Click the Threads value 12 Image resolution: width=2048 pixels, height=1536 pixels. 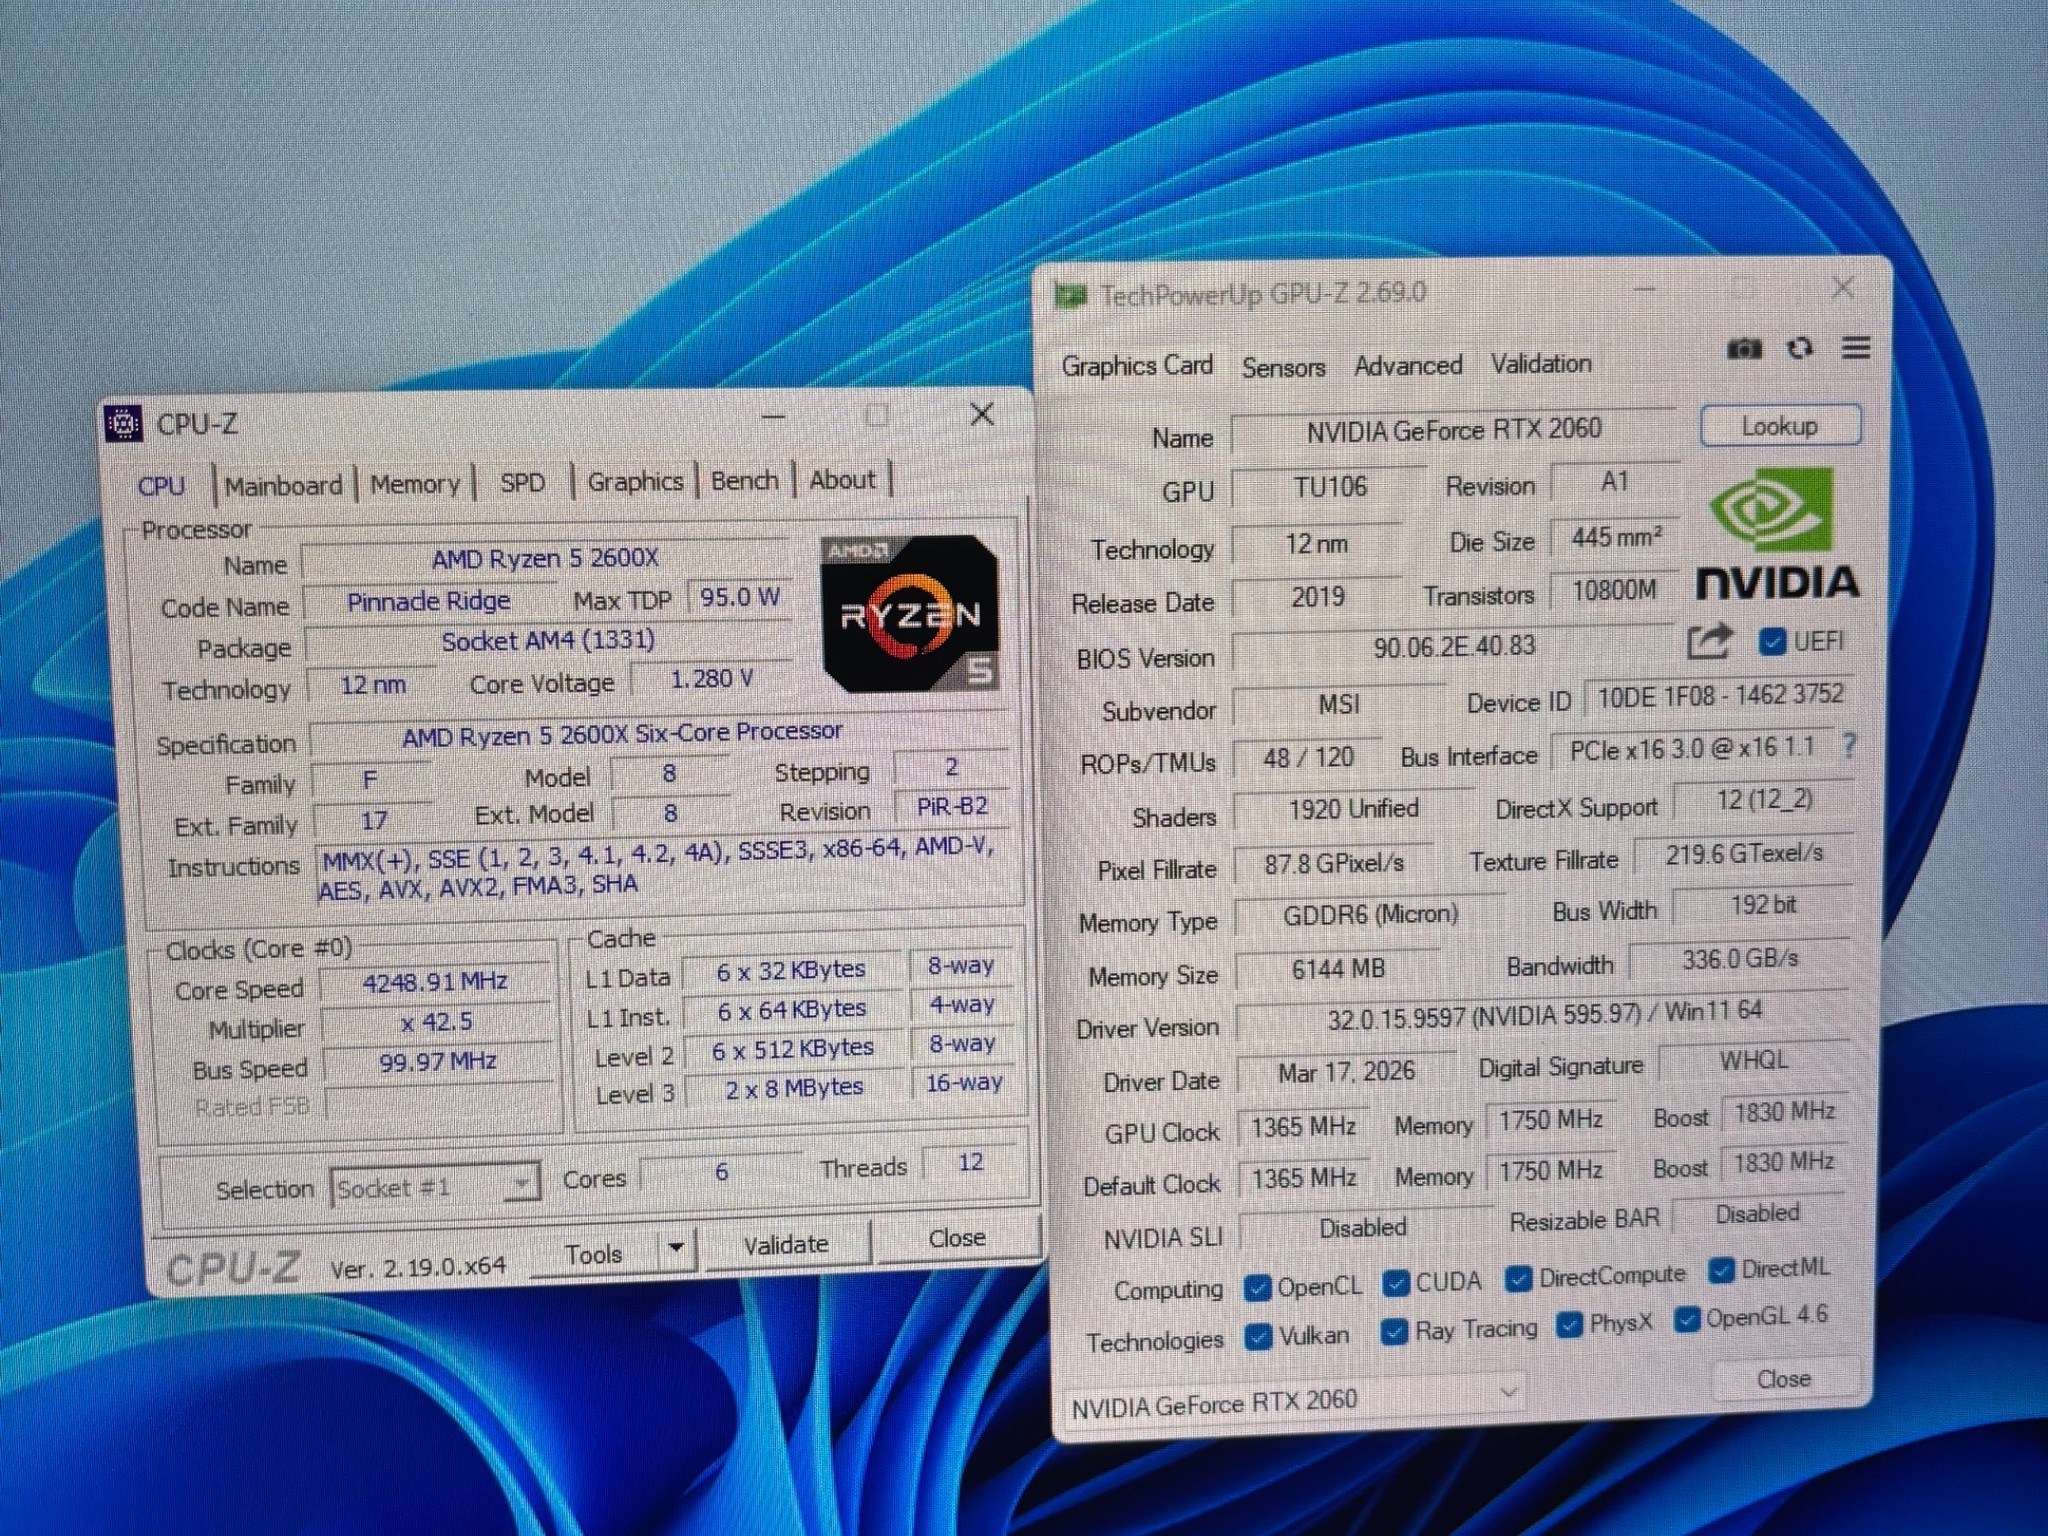970,1162
